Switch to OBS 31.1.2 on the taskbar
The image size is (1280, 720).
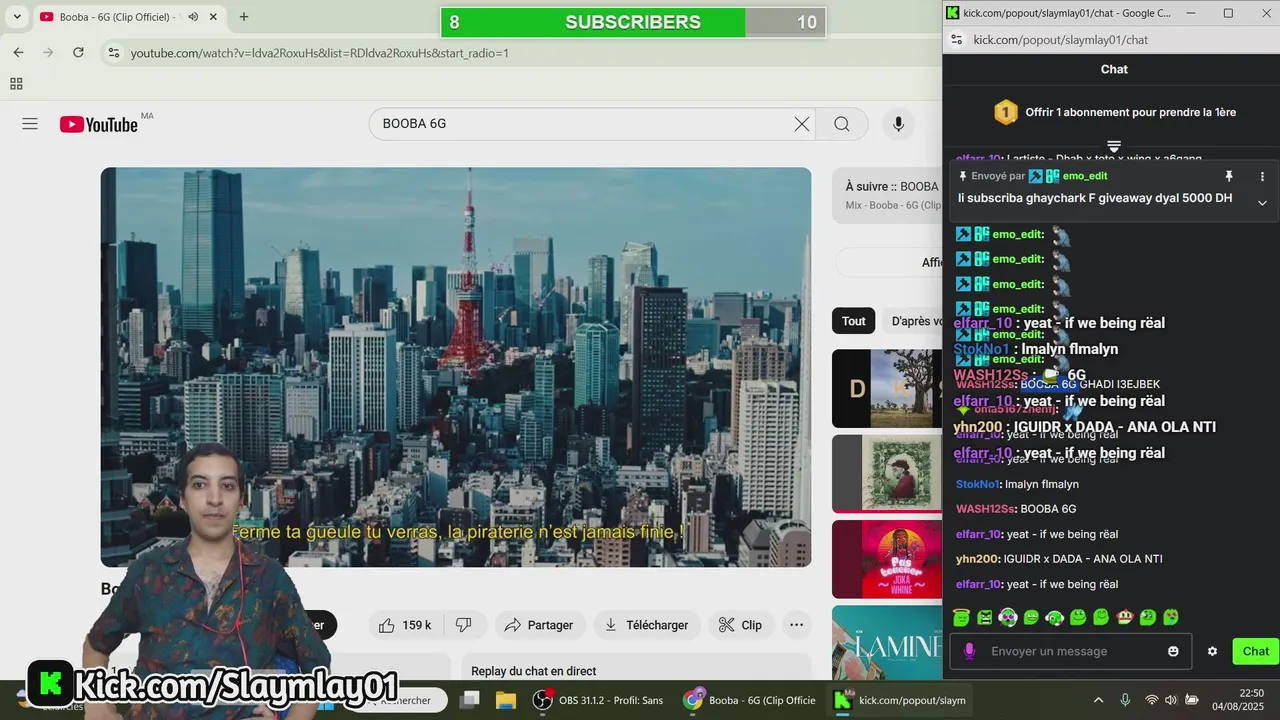point(599,700)
